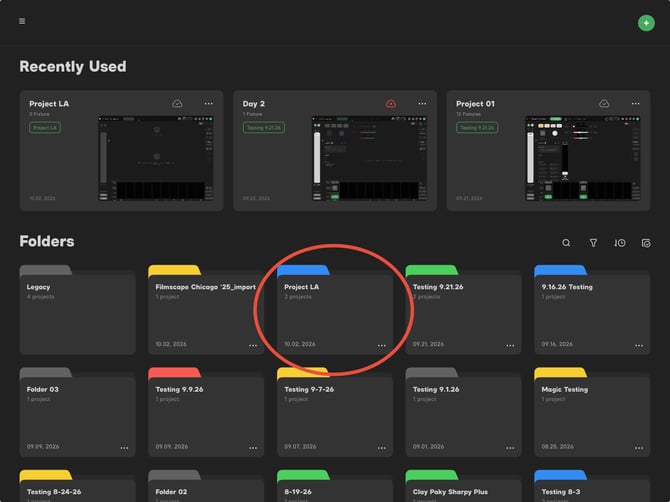Screen dimensions: 670x502
Task: Open the 9.16.26 Testing folder
Action: 592,310
